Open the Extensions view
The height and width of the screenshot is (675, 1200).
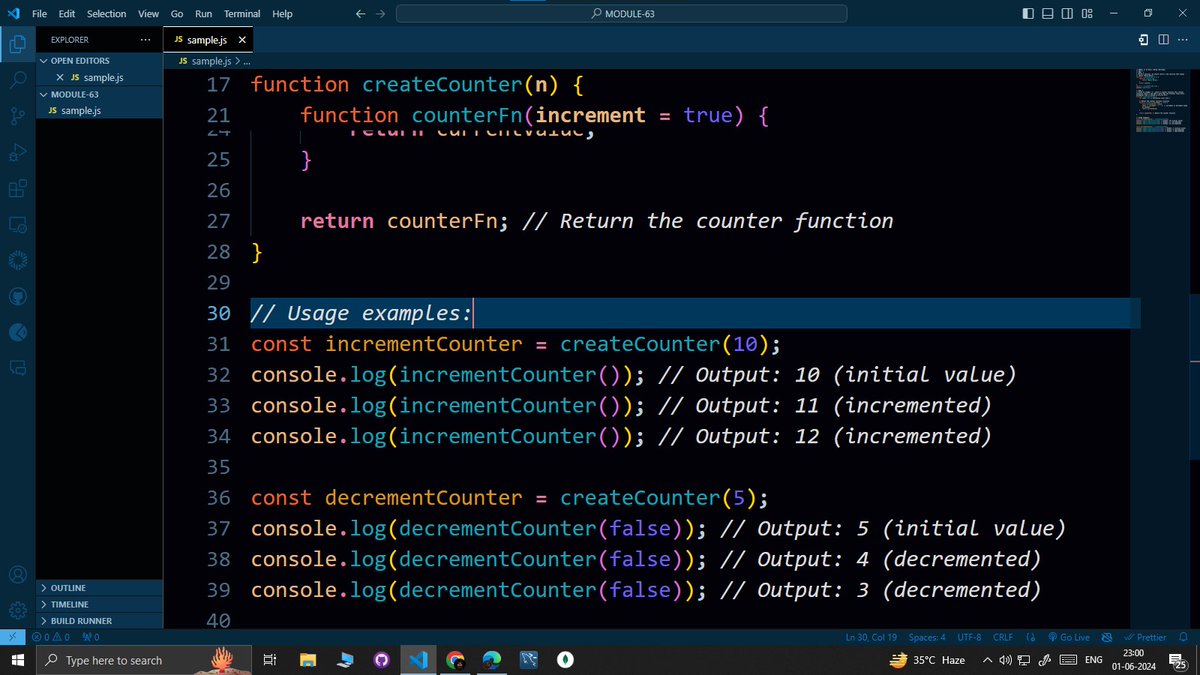click(x=17, y=188)
